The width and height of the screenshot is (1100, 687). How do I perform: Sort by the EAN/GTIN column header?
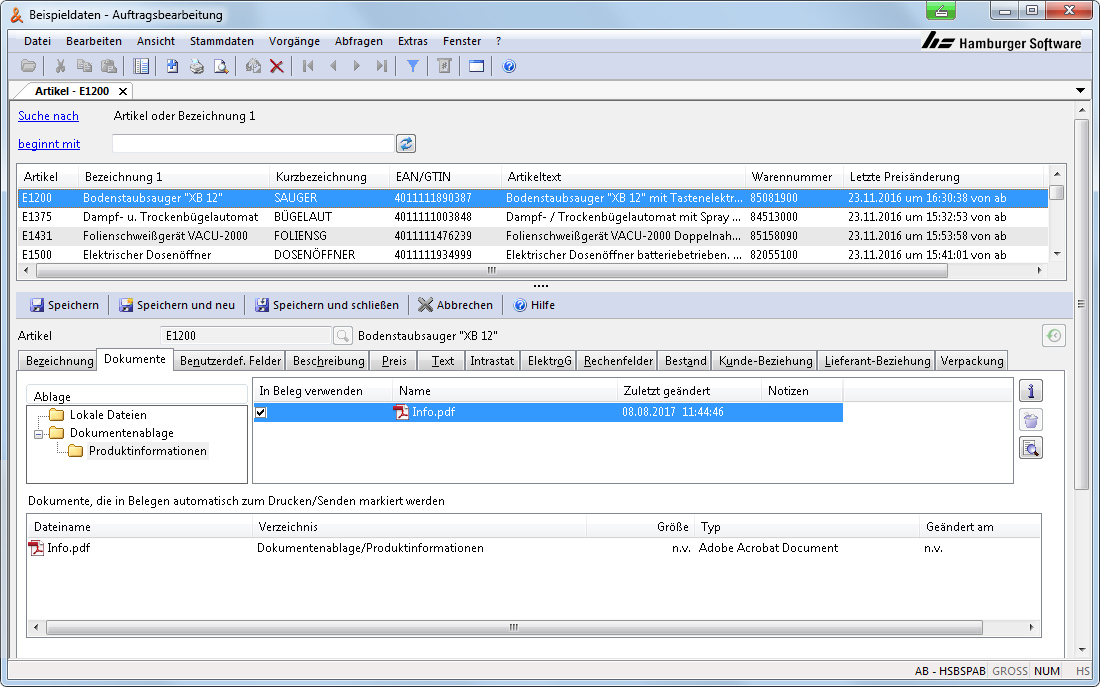point(445,177)
